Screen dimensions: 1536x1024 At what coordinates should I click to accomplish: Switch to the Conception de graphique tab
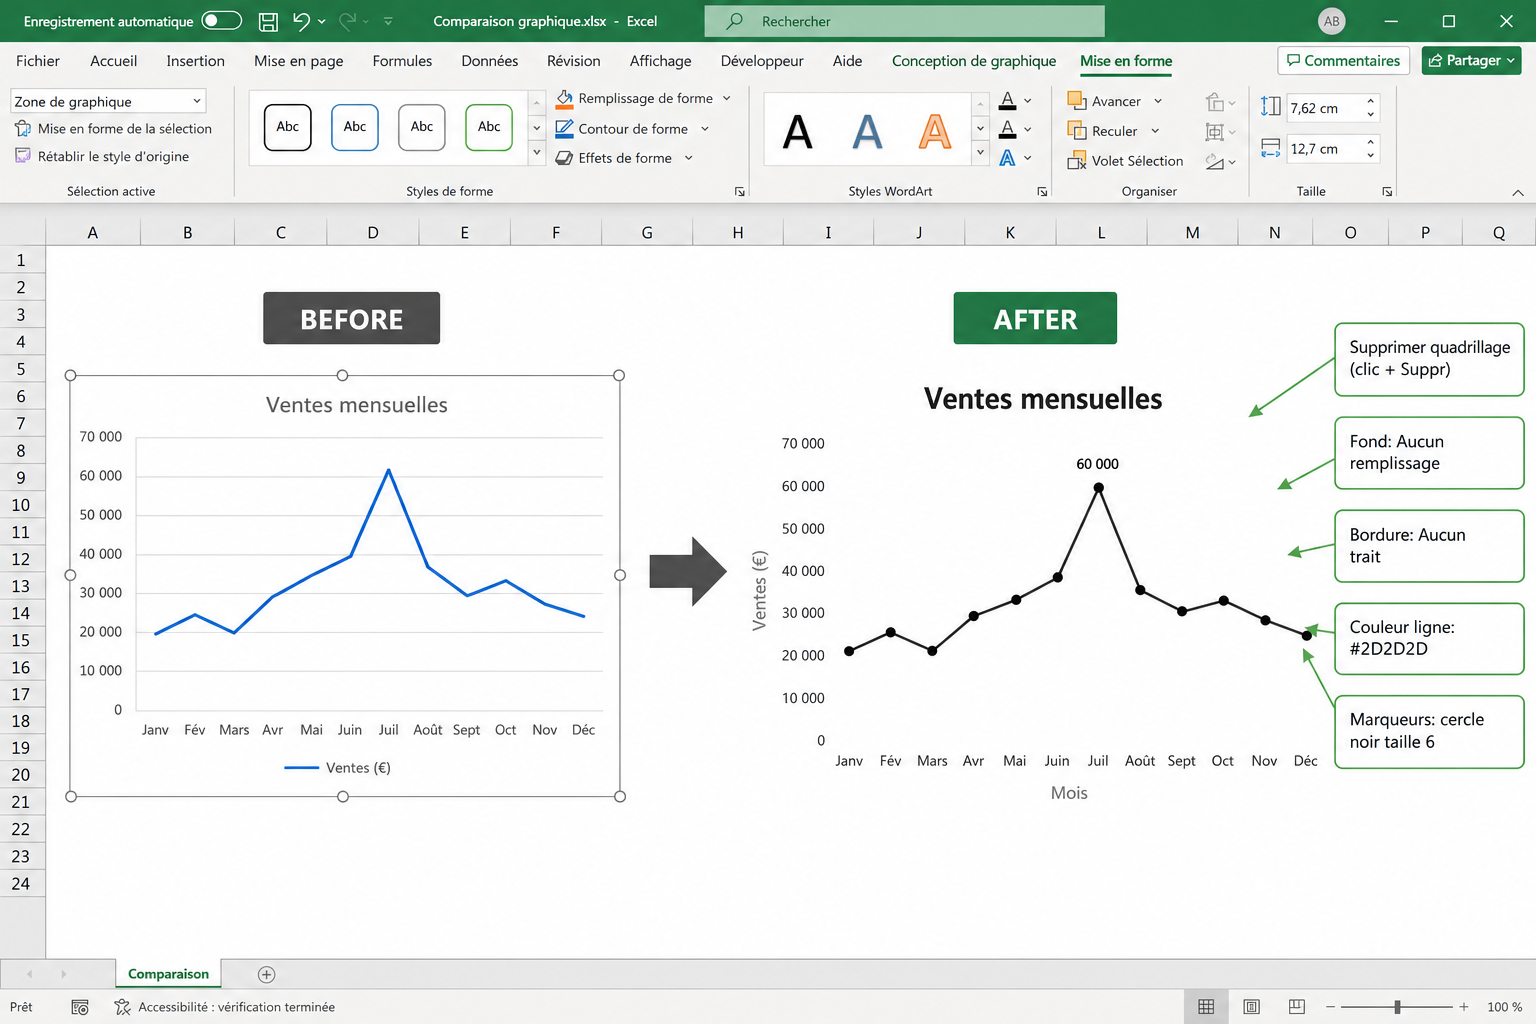pyautogui.click(x=974, y=61)
